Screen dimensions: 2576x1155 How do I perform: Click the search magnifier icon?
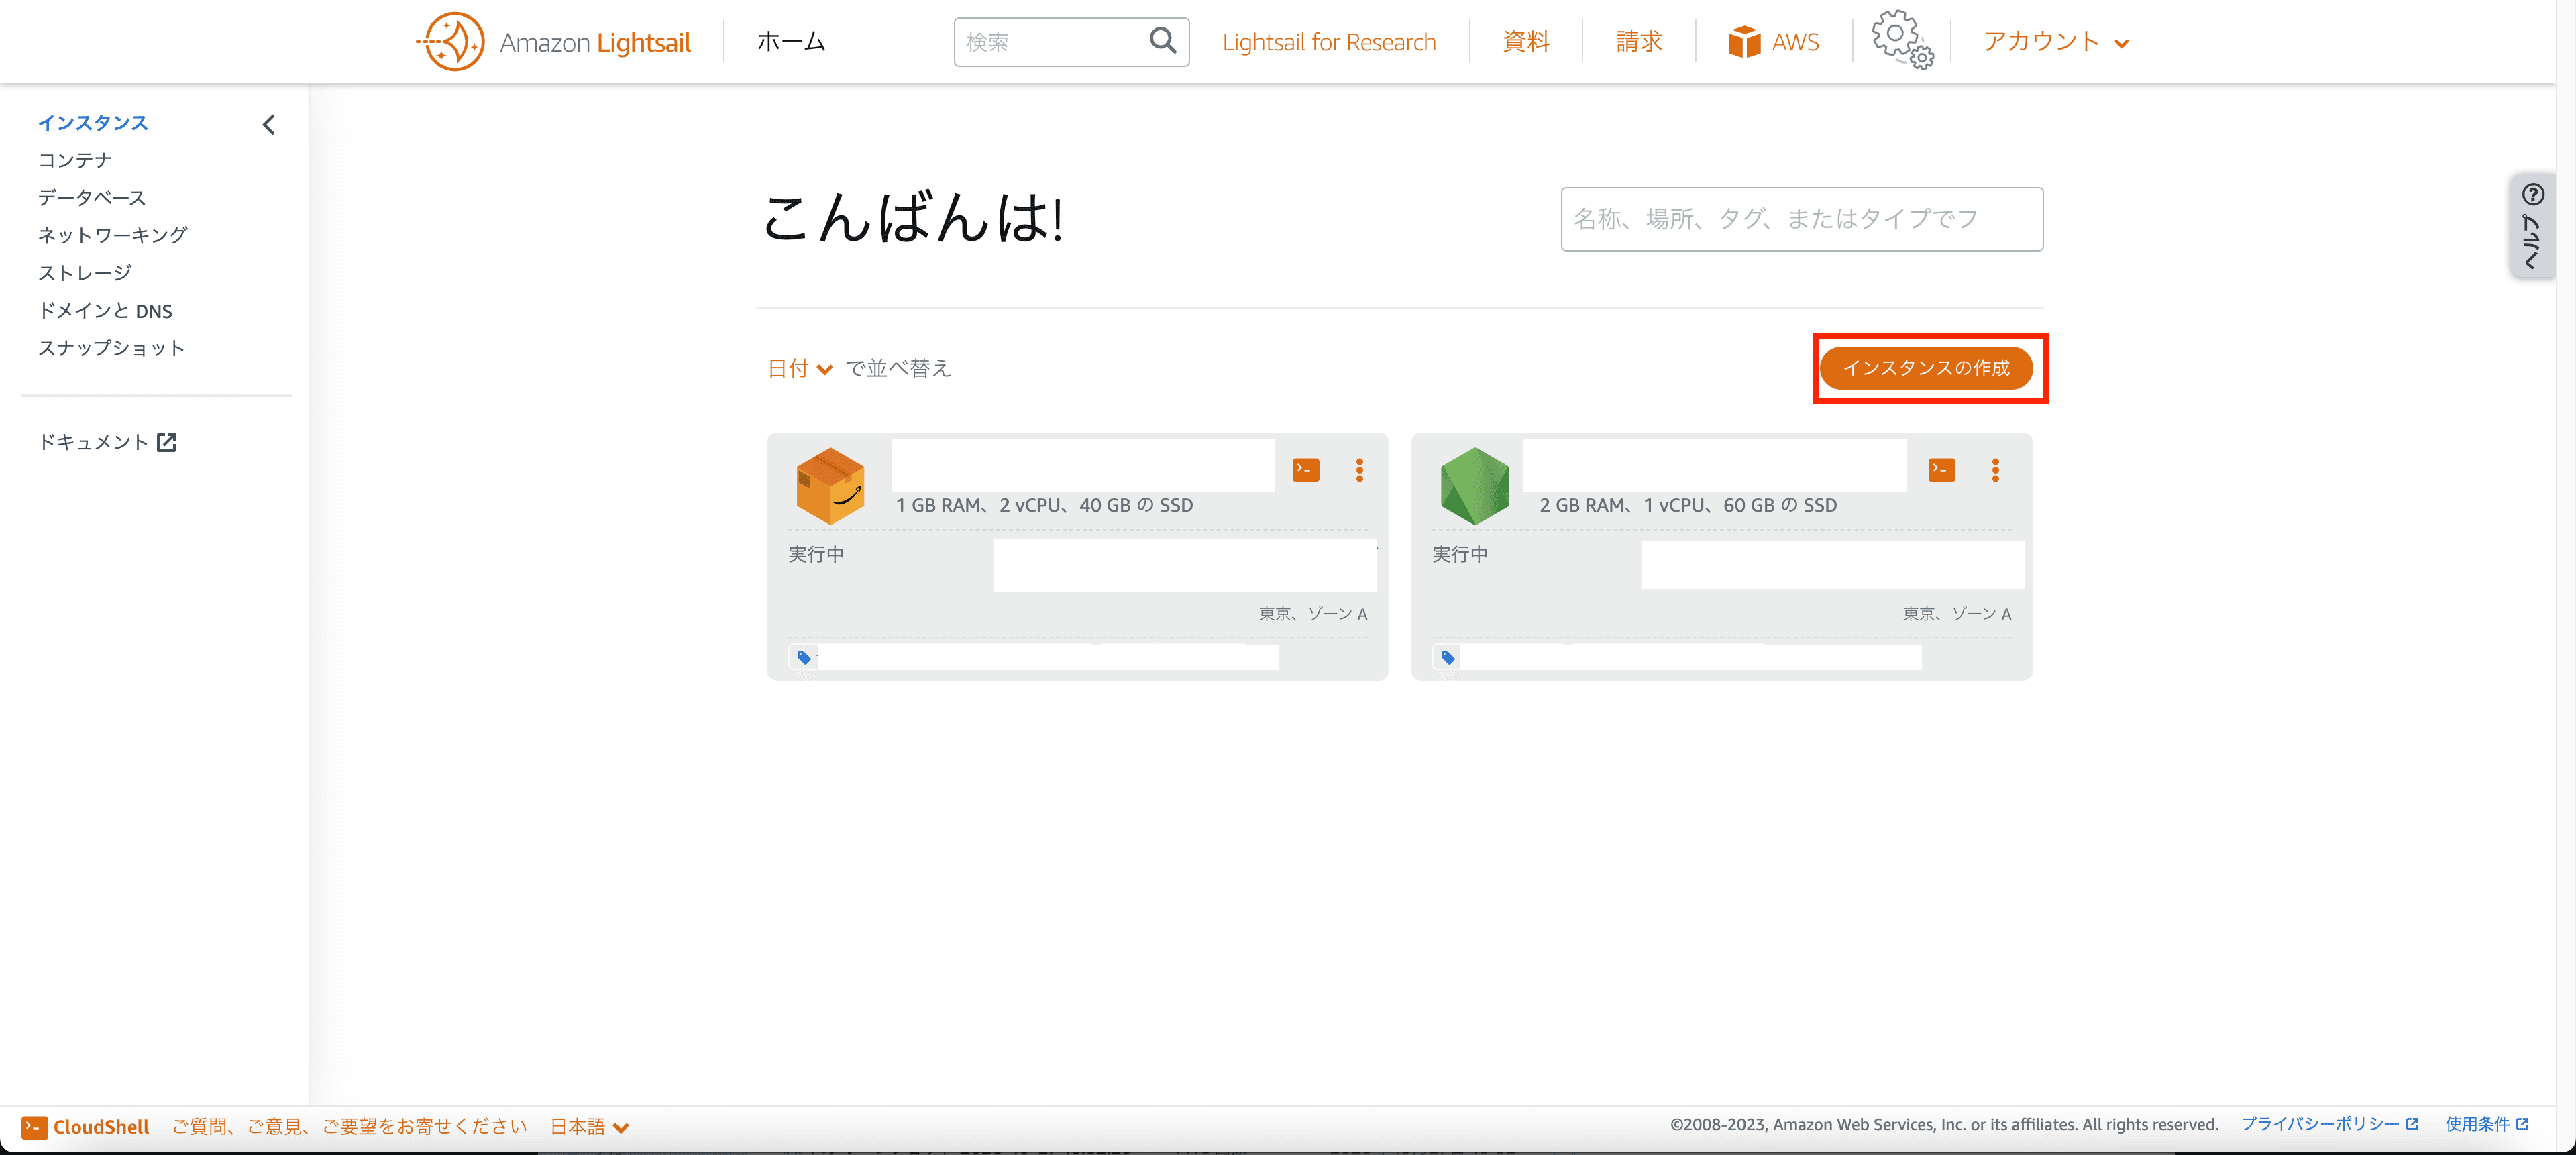click(1162, 41)
